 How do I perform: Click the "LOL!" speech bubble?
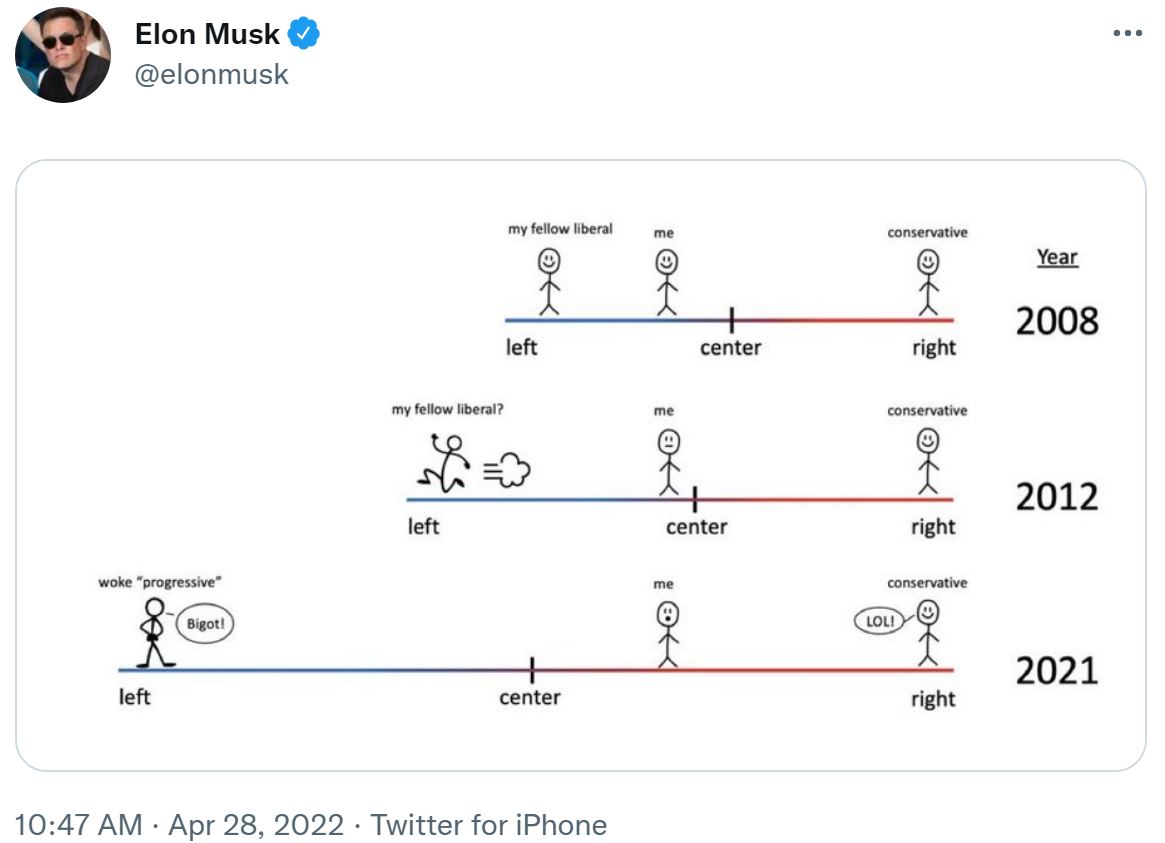[x=879, y=621]
